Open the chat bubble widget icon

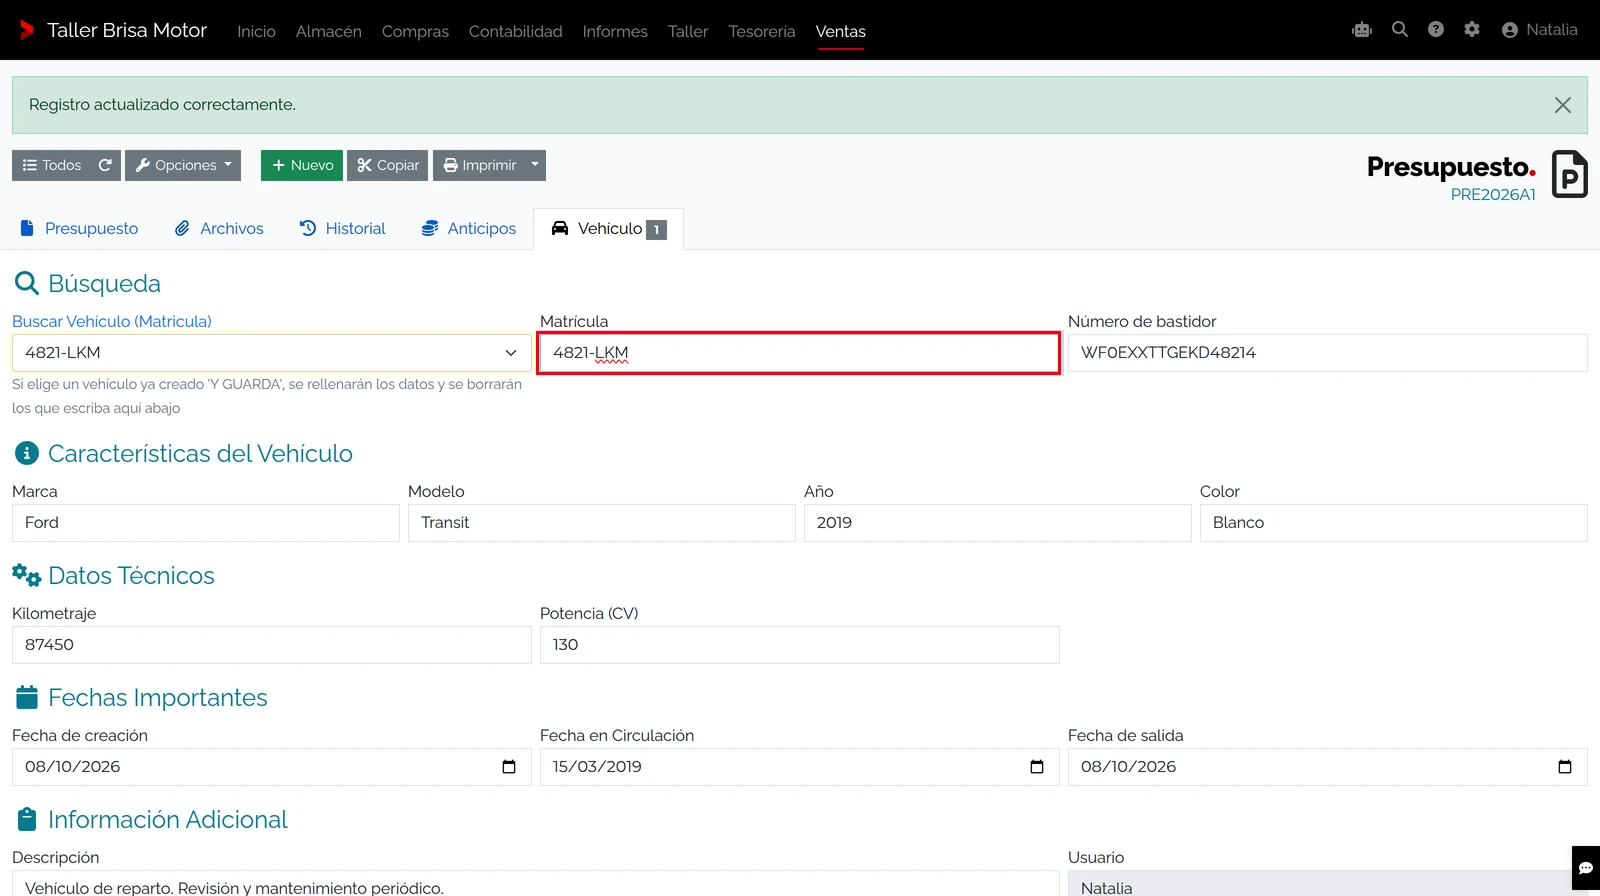[1586, 868]
